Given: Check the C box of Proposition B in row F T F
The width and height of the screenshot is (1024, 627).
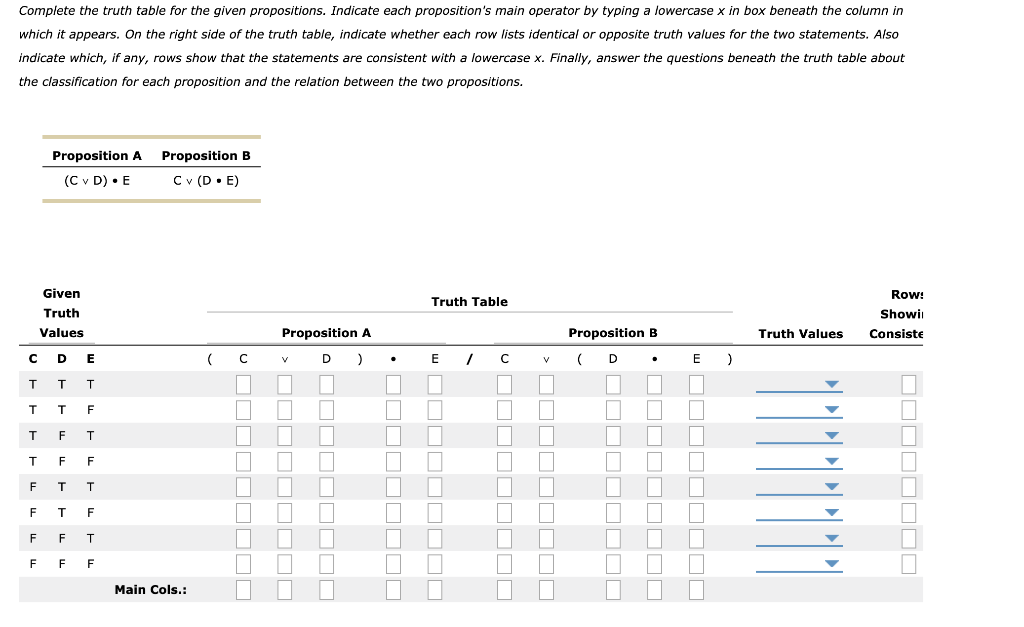Looking at the screenshot, I should coord(504,512).
